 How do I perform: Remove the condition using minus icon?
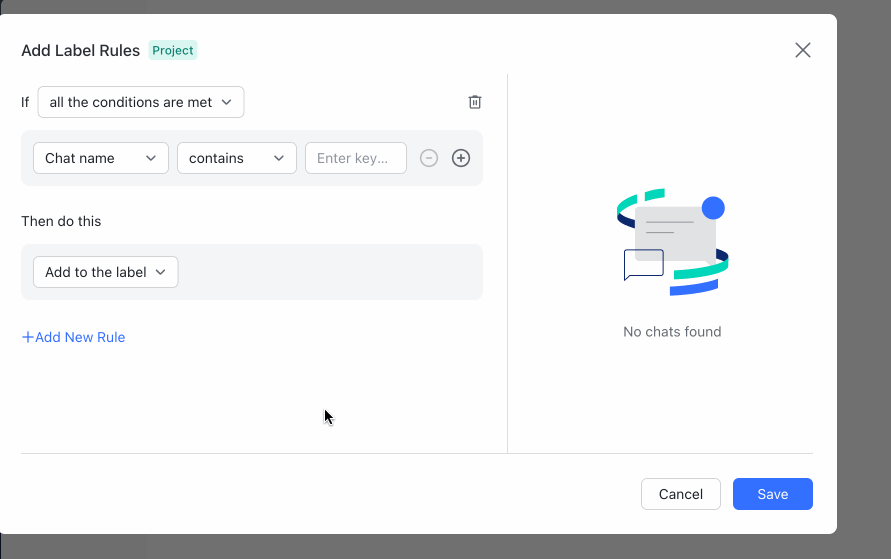pos(429,158)
